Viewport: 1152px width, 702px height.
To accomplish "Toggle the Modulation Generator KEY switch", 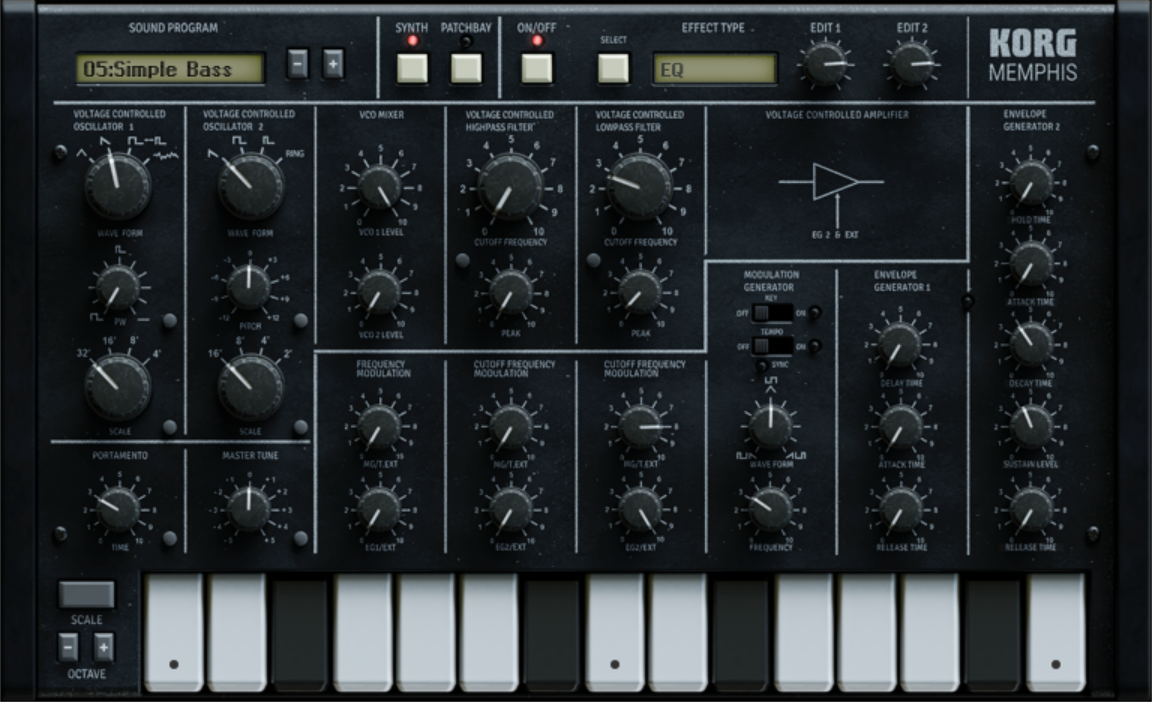I will click(771, 313).
